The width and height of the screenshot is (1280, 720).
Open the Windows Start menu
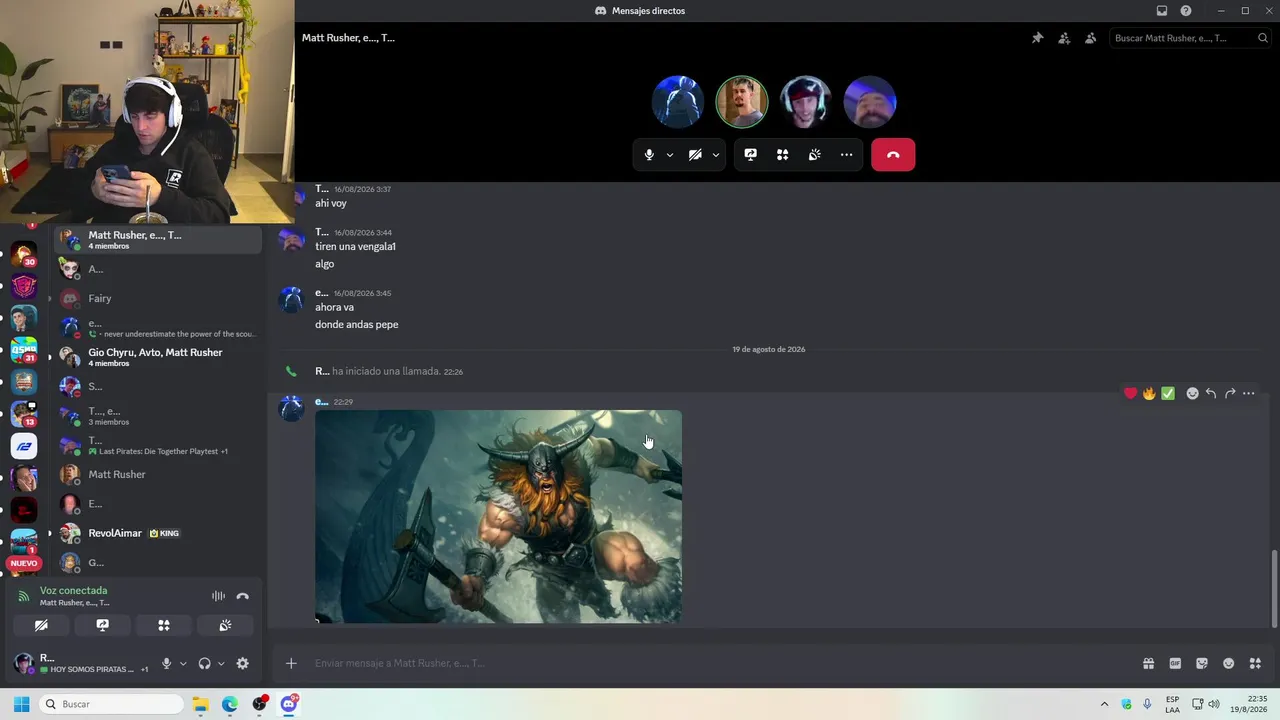point(21,704)
